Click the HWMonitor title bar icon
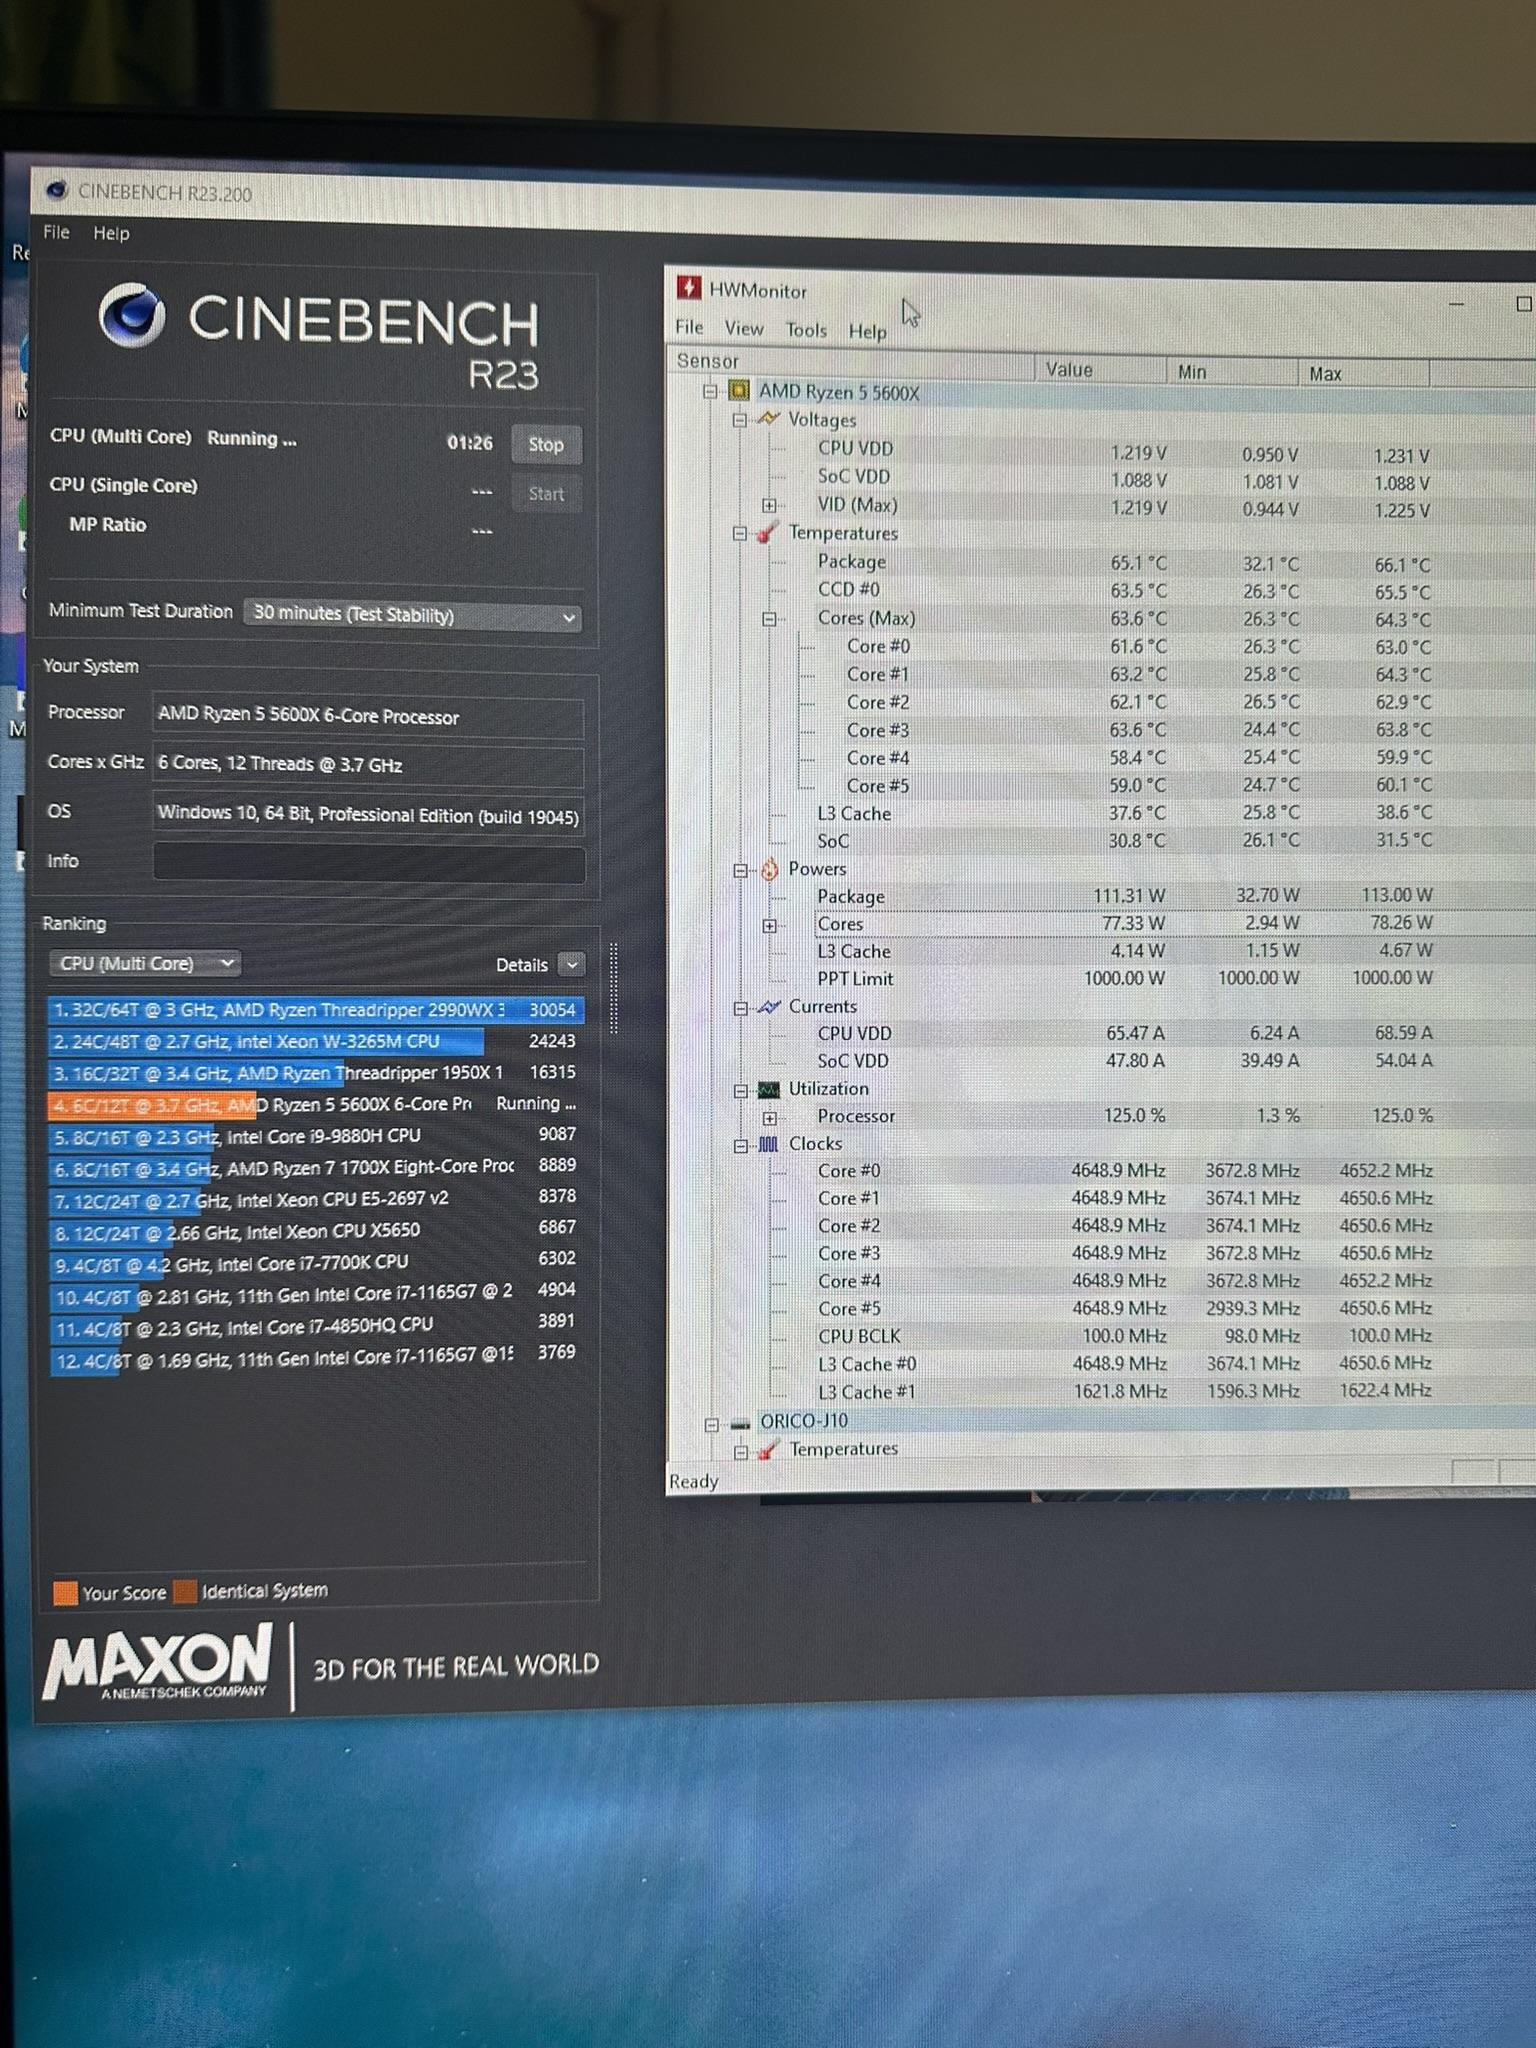 pyautogui.click(x=689, y=288)
